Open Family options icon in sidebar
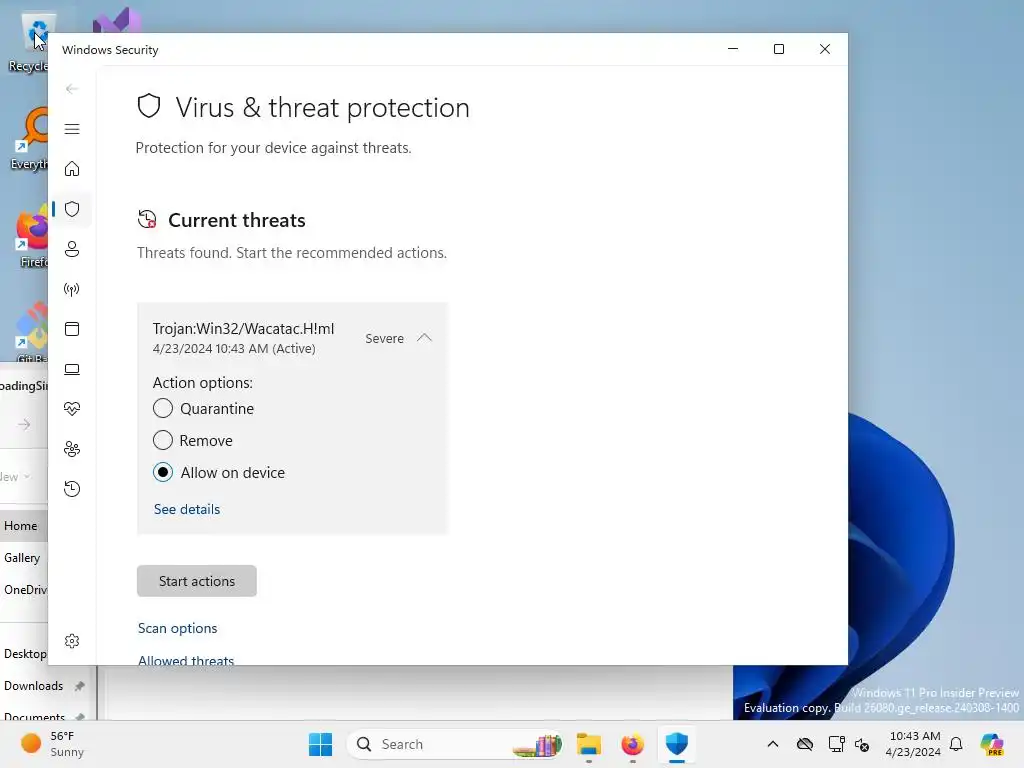Viewport: 1024px width, 768px height. tap(72, 449)
